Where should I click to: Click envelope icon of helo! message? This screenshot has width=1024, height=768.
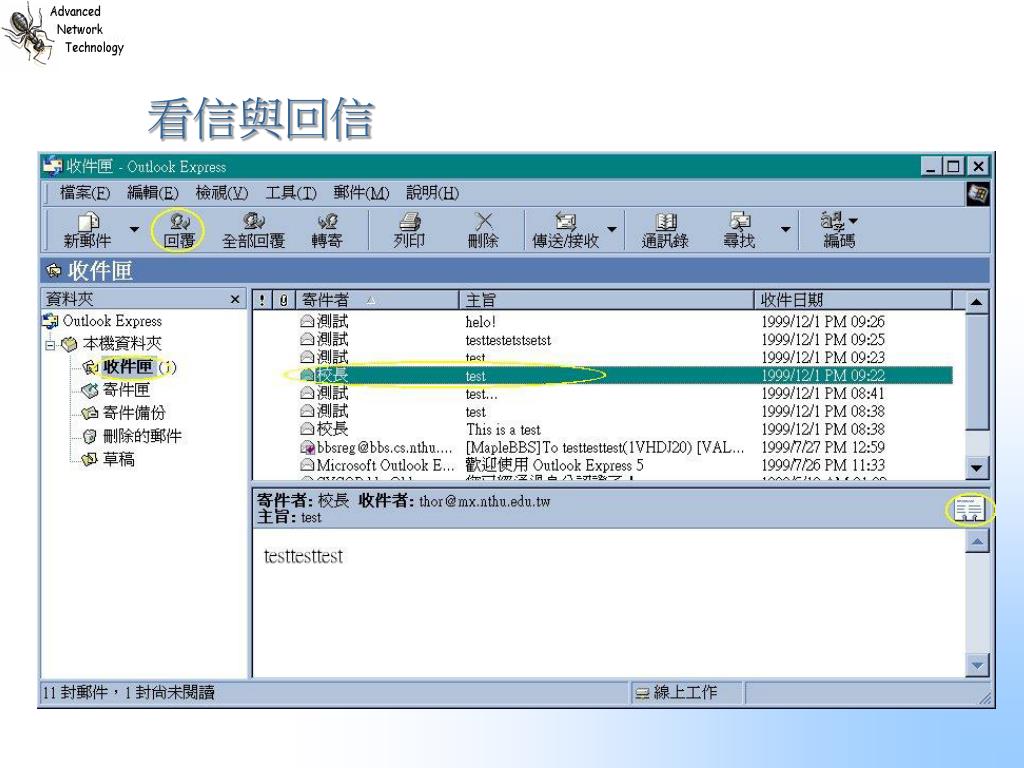(x=307, y=321)
